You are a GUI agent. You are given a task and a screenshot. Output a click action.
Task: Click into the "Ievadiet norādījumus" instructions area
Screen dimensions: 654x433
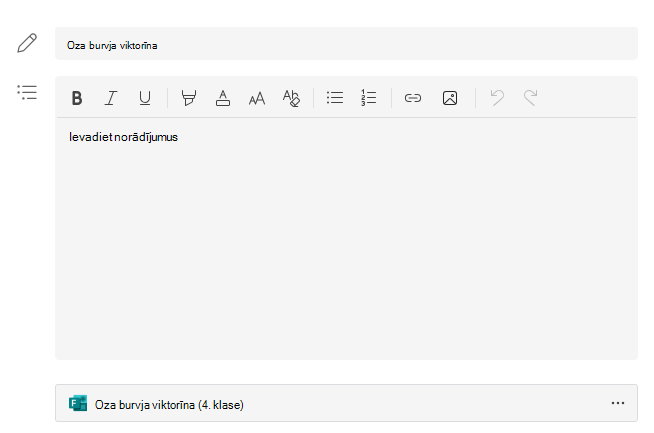point(346,239)
